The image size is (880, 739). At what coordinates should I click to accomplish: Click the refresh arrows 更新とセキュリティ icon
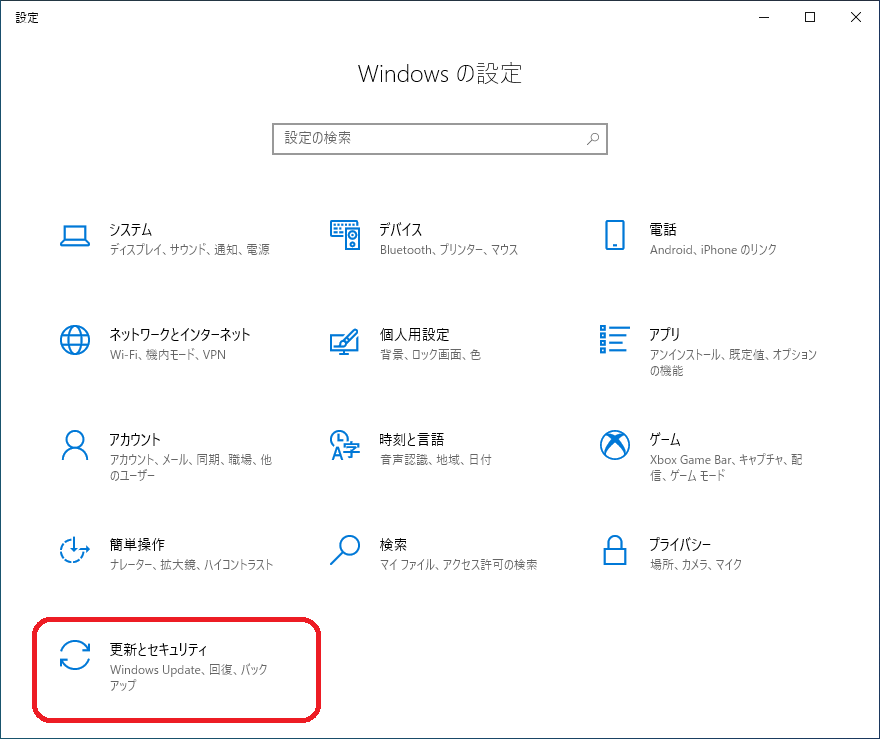75,655
